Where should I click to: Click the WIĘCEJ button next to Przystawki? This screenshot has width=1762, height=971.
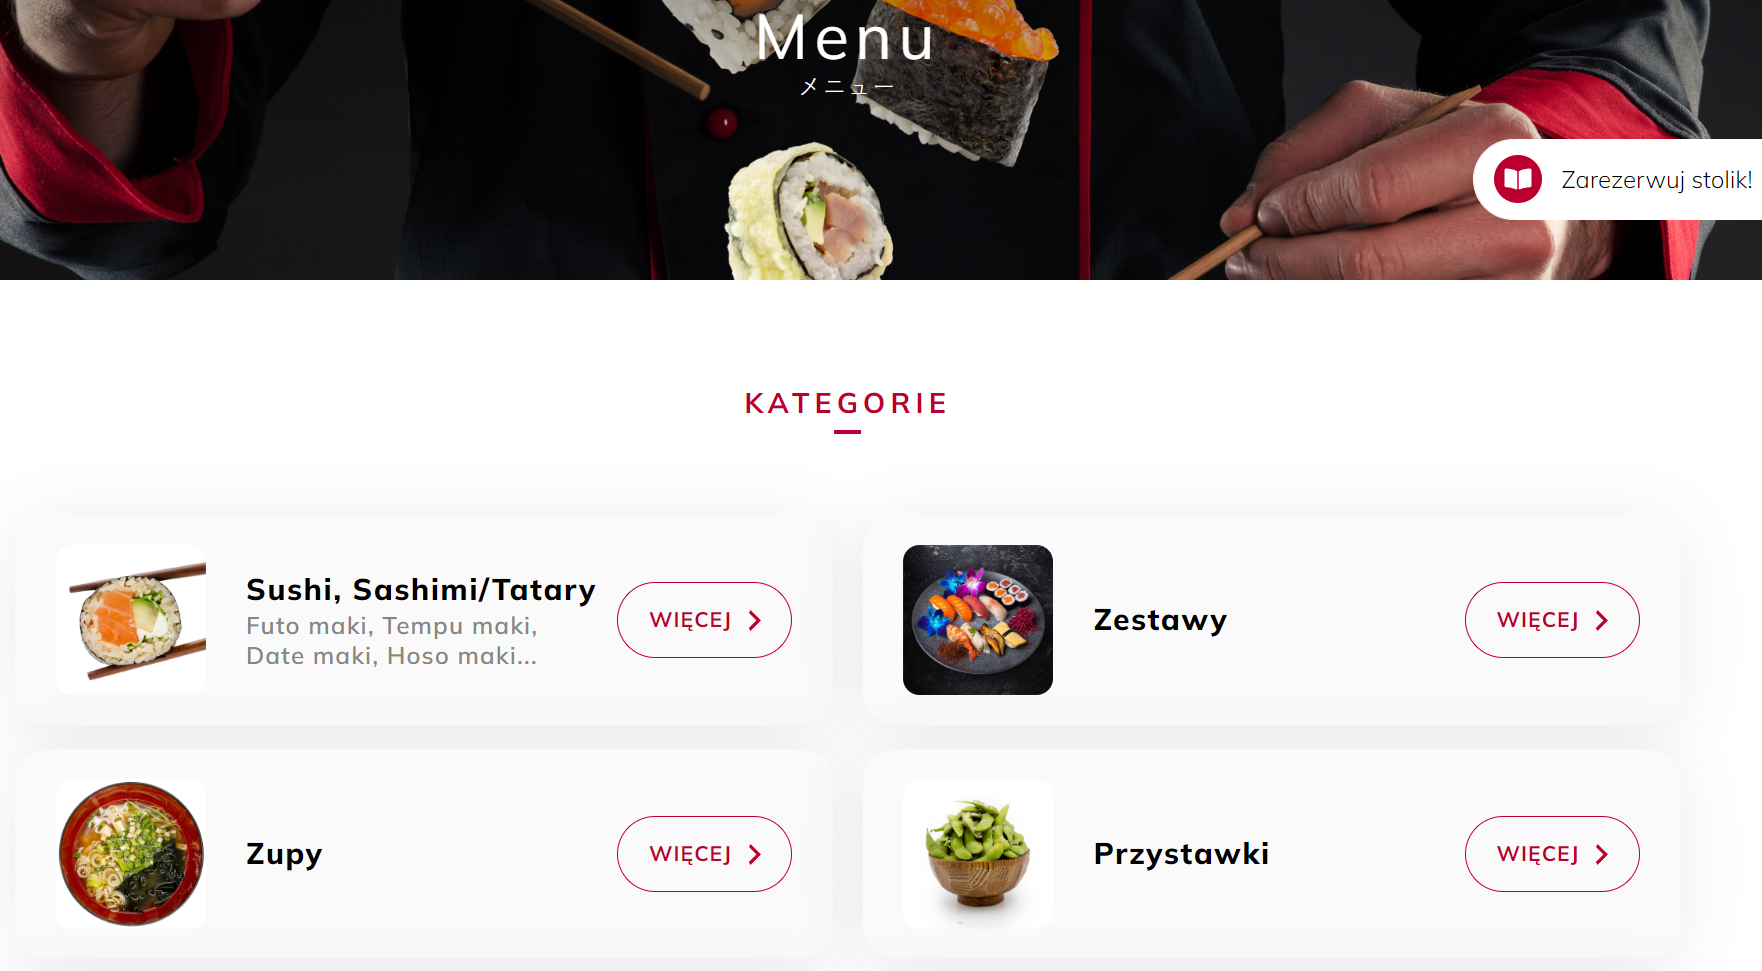coord(1552,854)
